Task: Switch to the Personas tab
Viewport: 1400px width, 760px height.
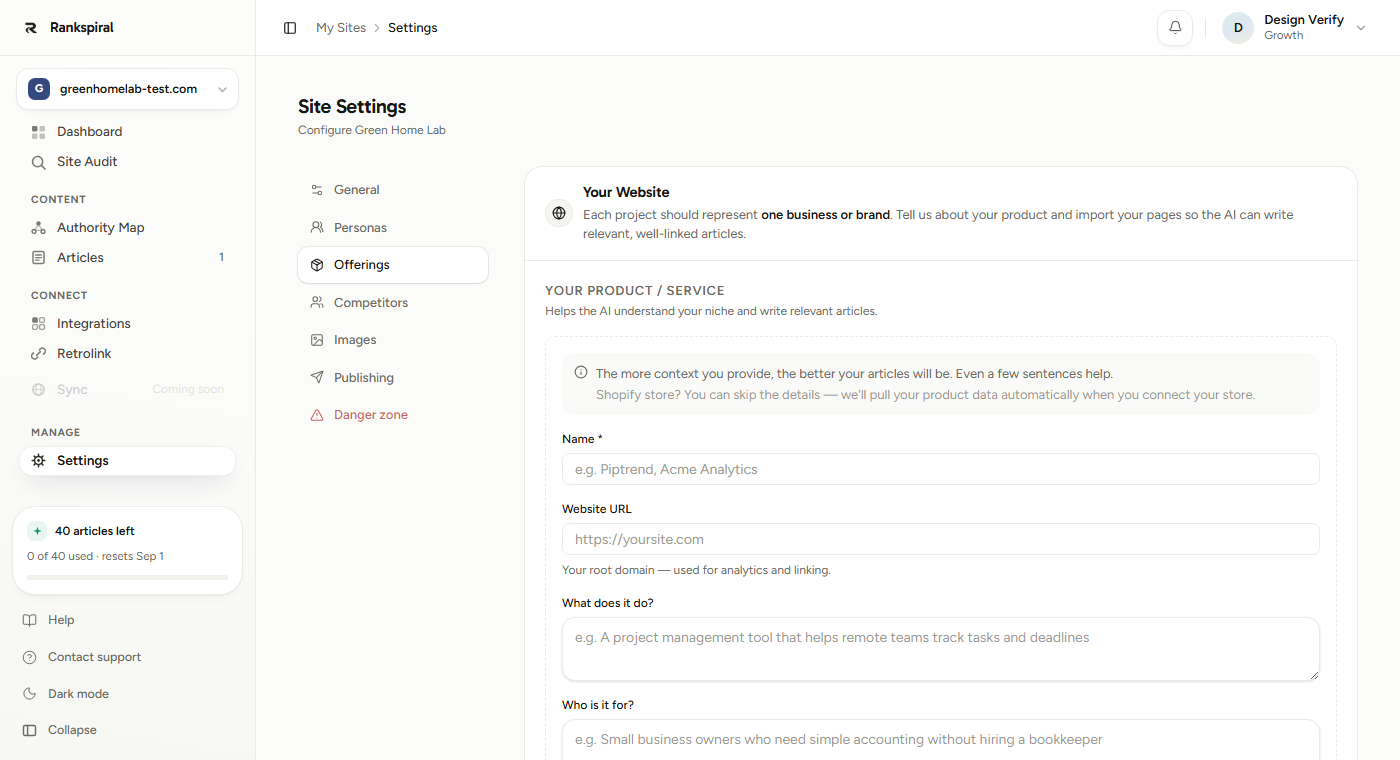Action: coord(393,228)
